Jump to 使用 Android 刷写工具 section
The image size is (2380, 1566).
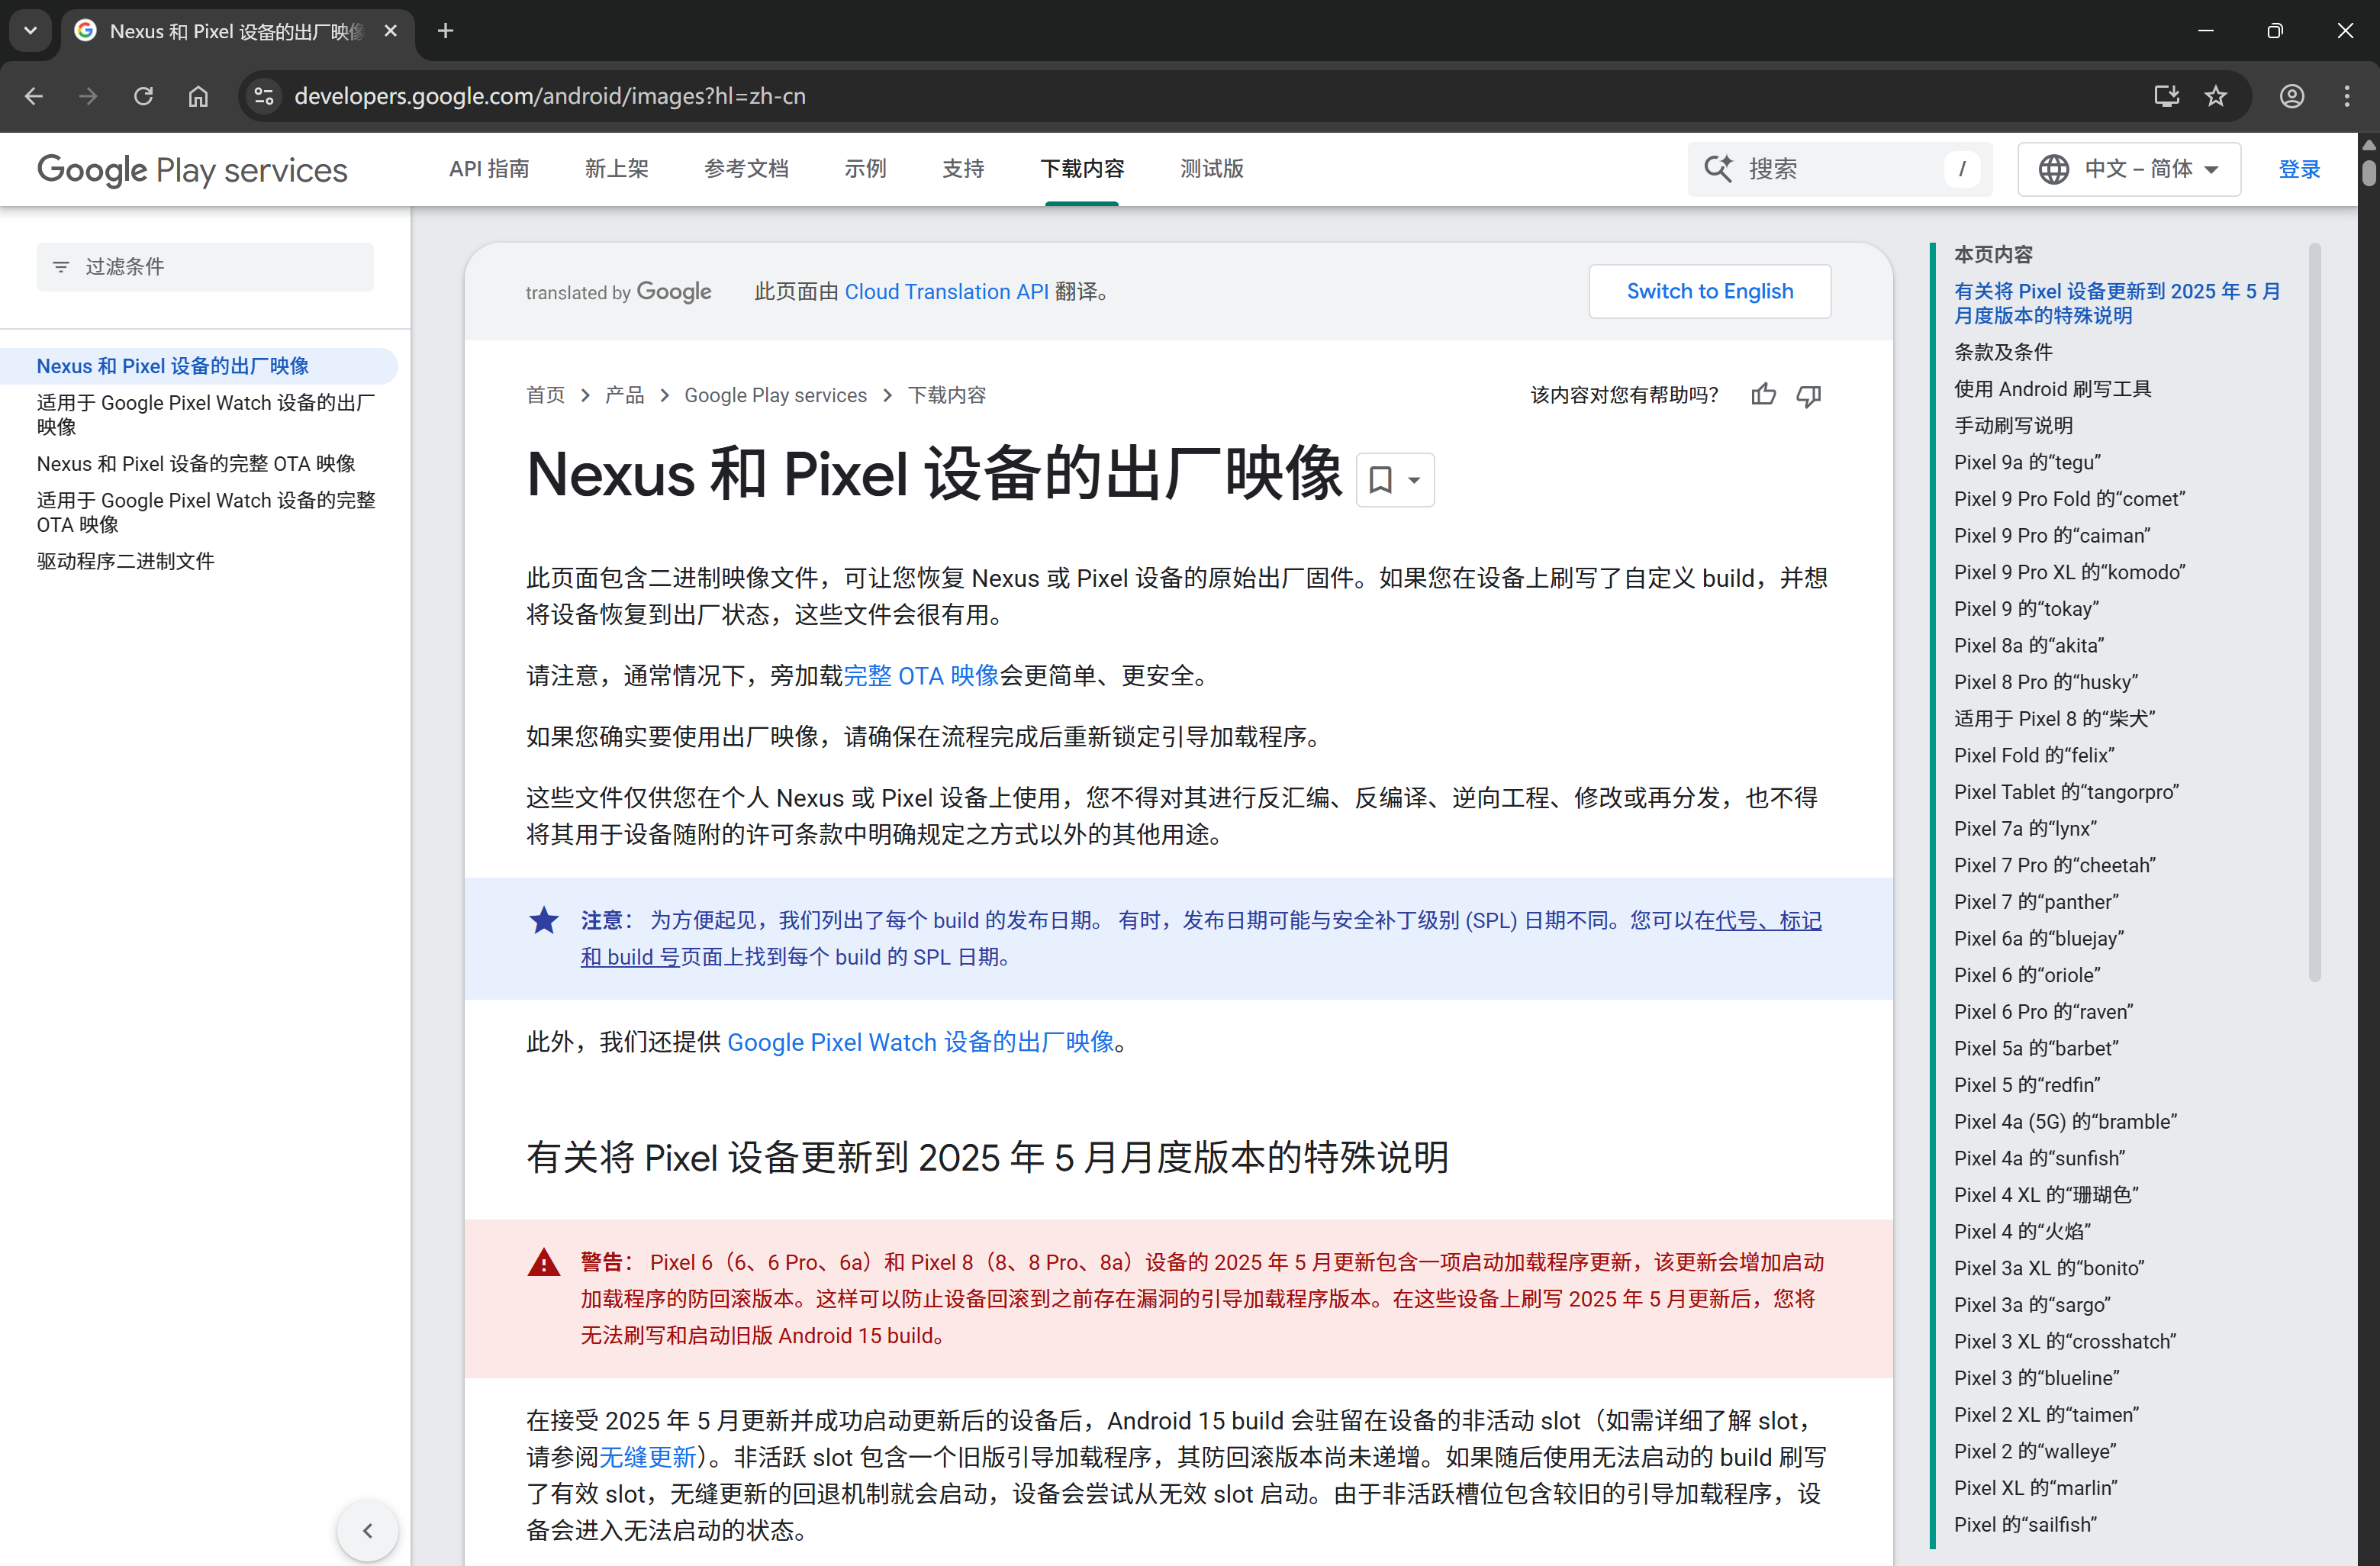tap(2053, 389)
